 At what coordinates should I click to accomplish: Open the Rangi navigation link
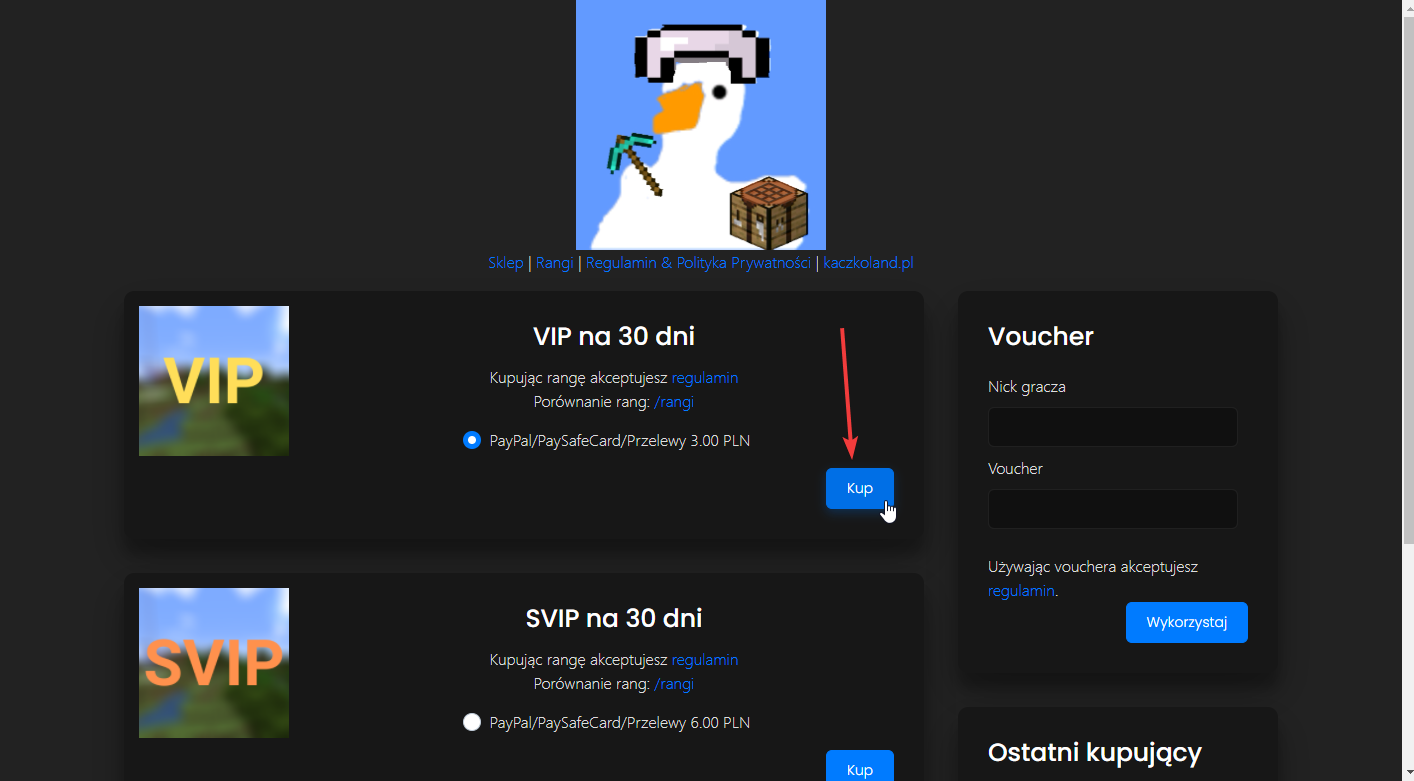click(554, 263)
